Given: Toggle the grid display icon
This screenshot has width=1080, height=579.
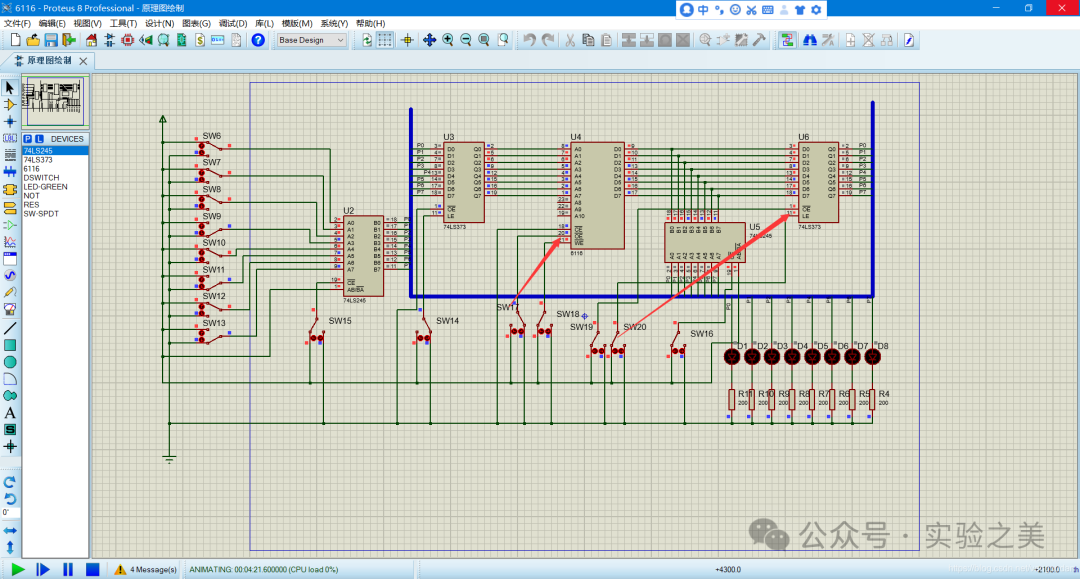Looking at the screenshot, I should pyautogui.click(x=385, y=41).
